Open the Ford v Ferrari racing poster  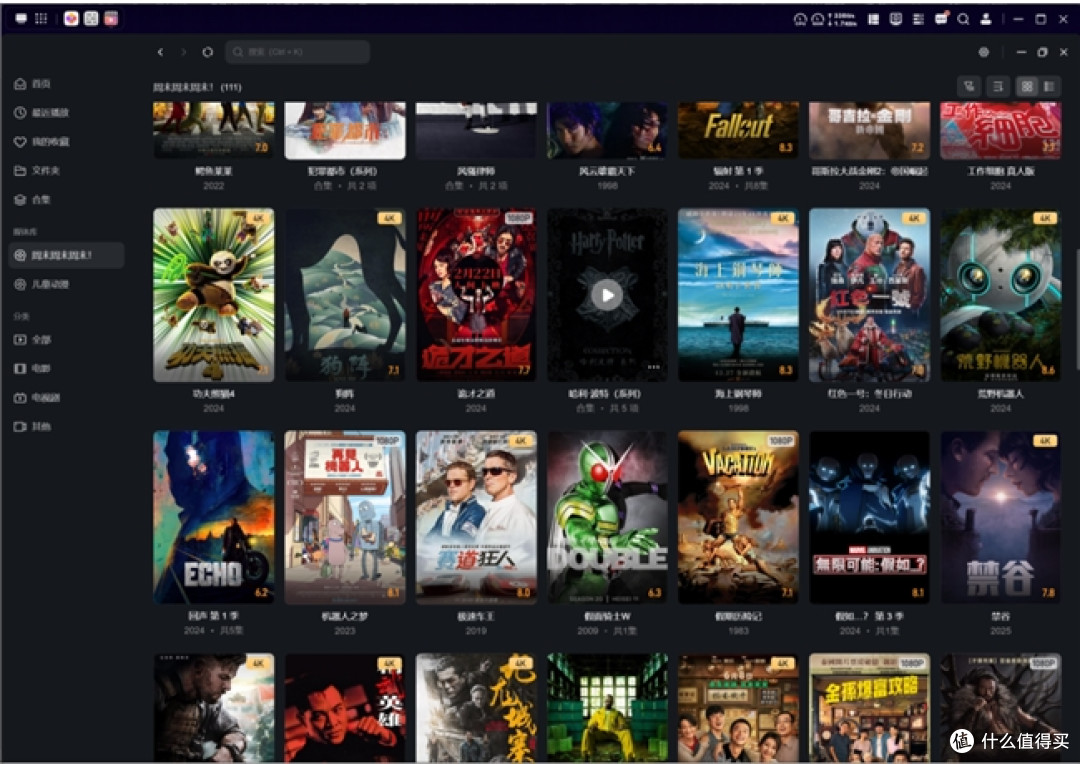coord(476,517)
